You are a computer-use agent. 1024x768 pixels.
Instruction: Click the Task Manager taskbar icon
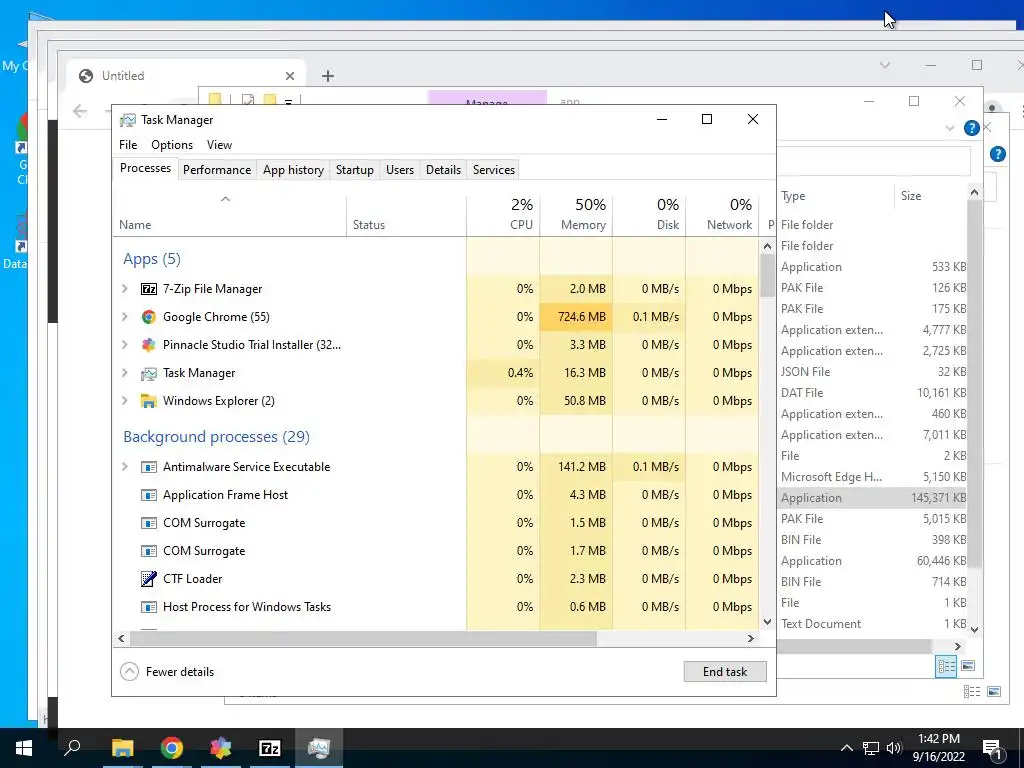(x=319, y=748)
